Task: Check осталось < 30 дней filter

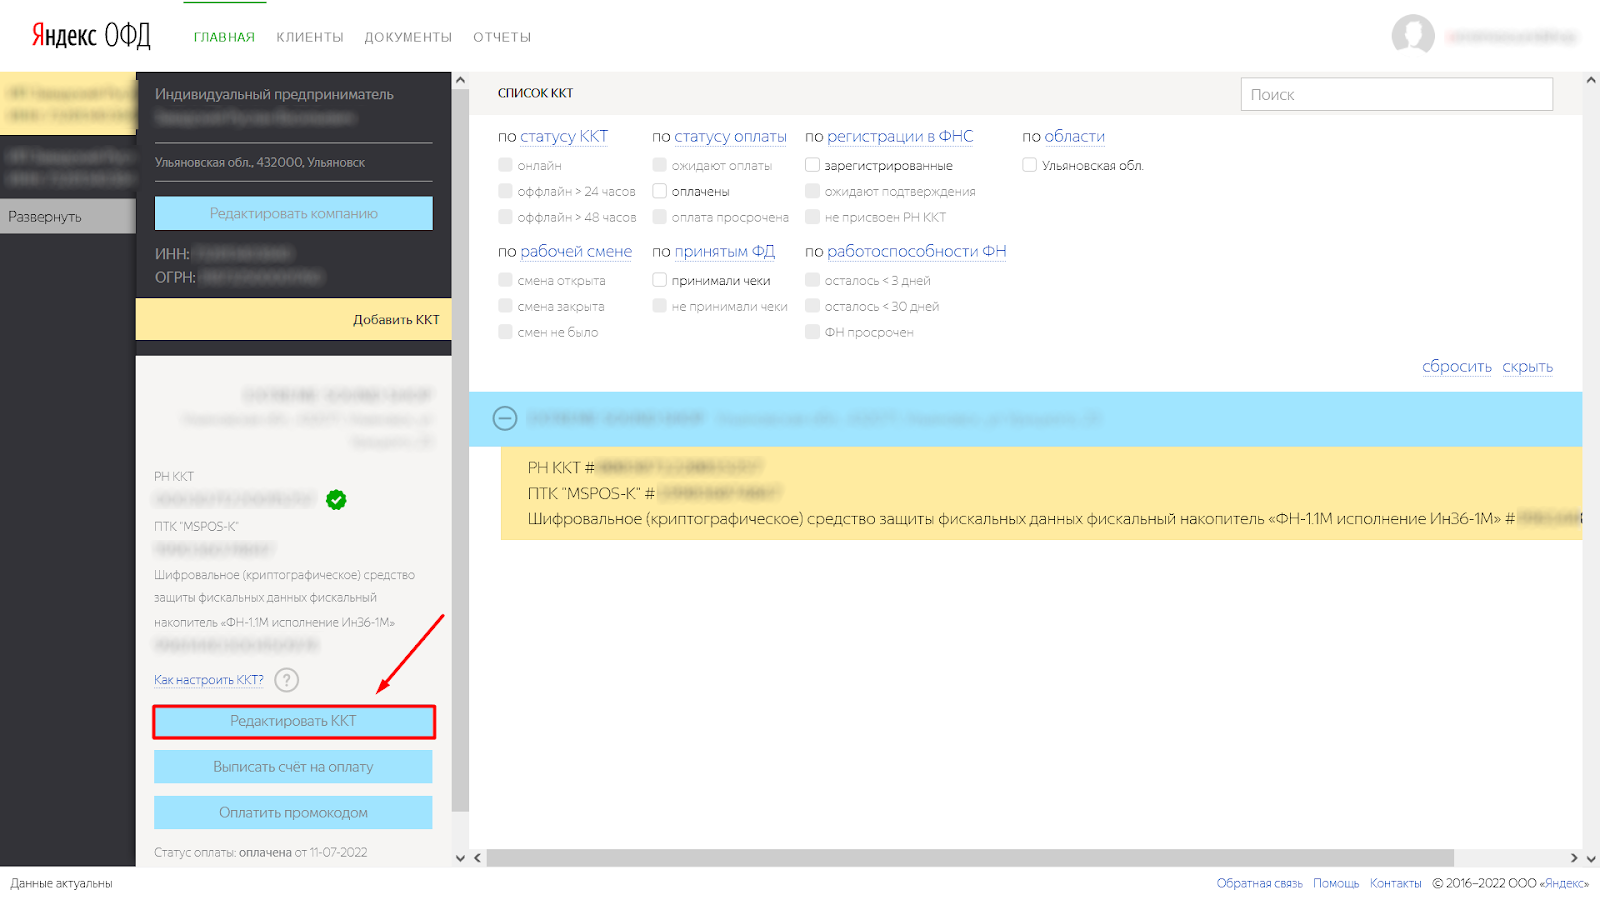Action: tap(812, 306)
